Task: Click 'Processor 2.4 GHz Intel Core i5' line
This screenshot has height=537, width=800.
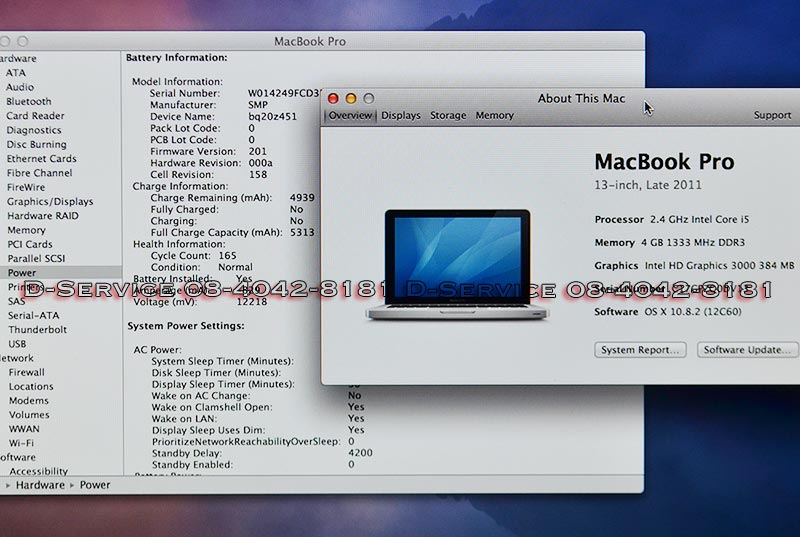Action: [672, 219]
